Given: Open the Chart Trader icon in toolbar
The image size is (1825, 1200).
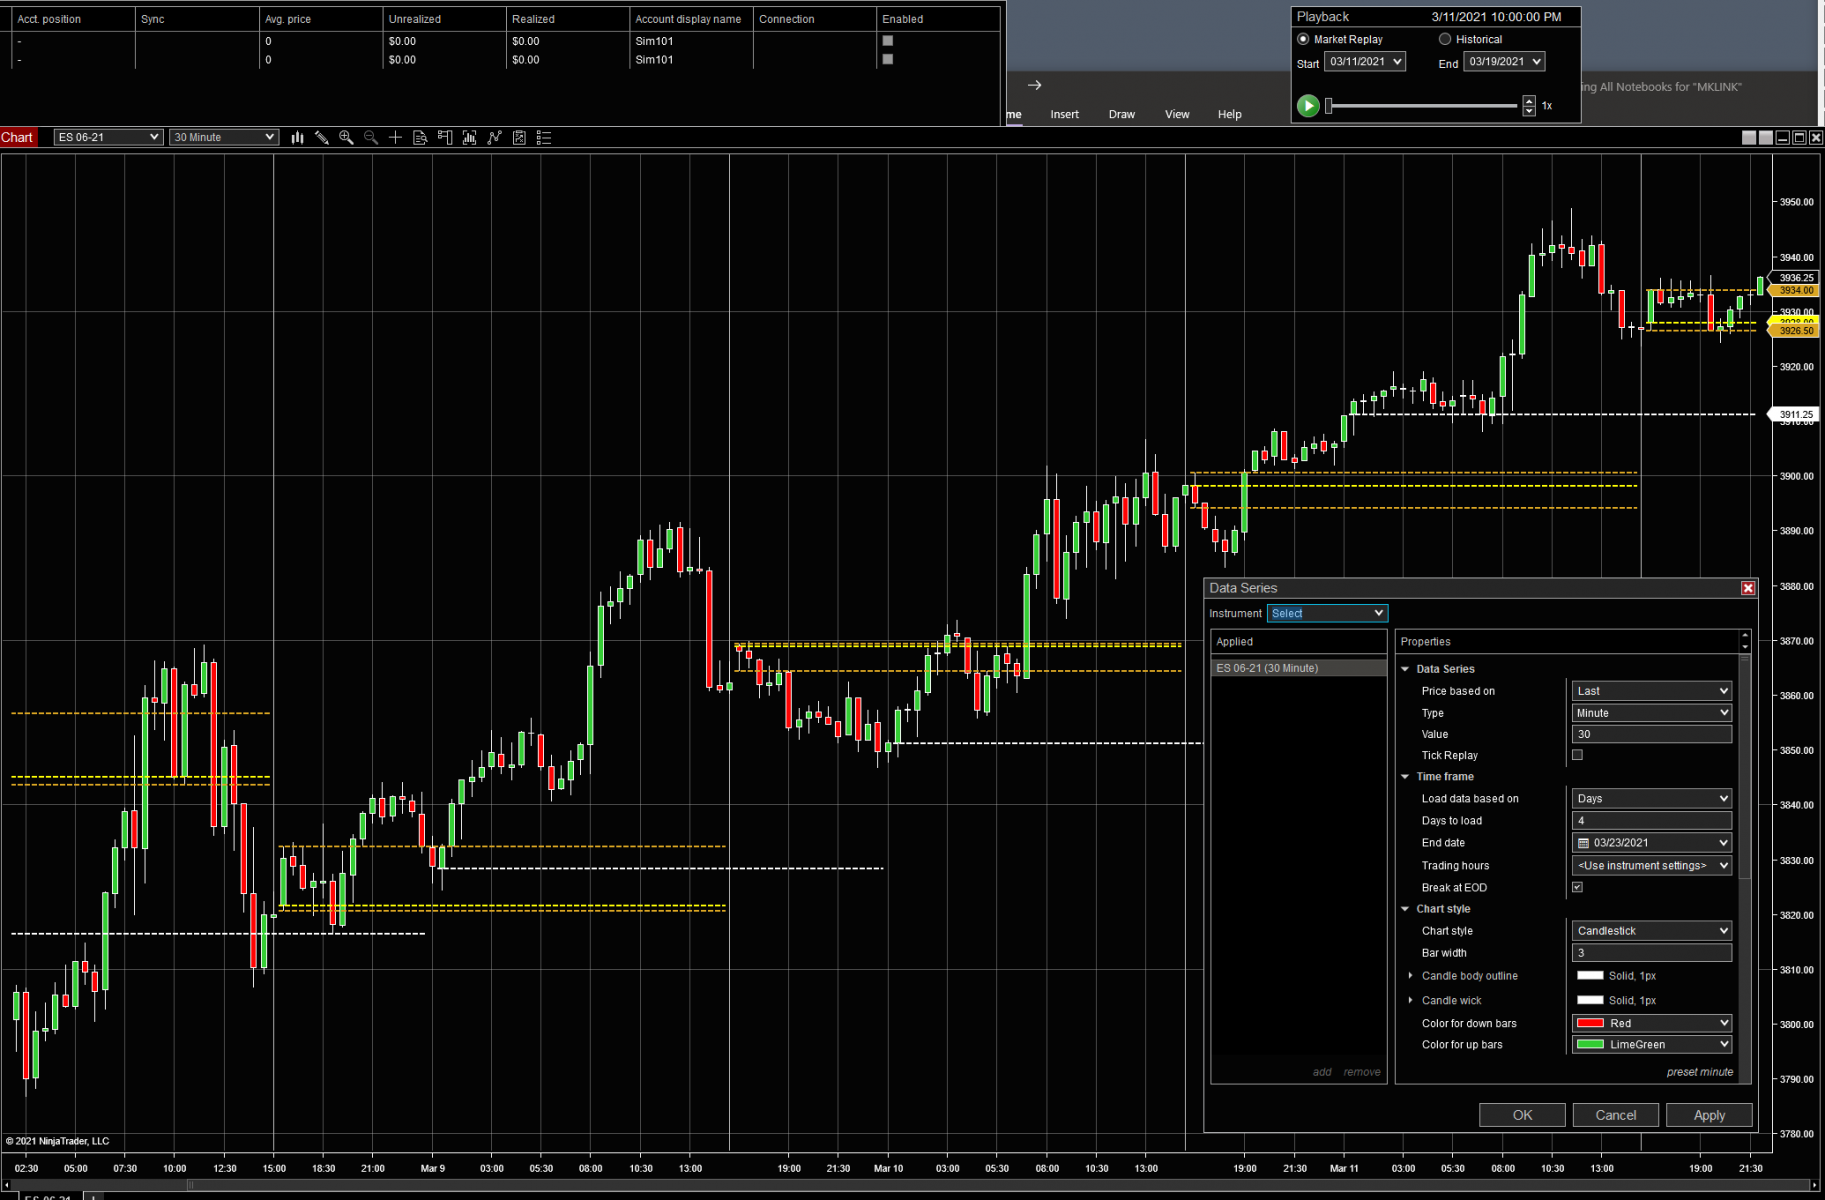Looking at the screenshot, I should tap(445, 138).
